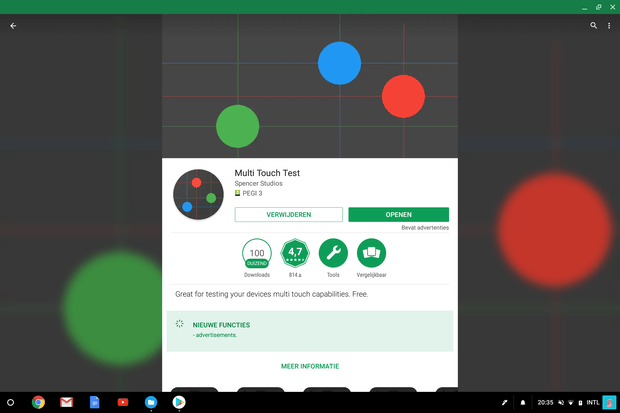Tap the Multi Touch Test app icon
This screenshot has width=620, height=413.
point(198,194)
